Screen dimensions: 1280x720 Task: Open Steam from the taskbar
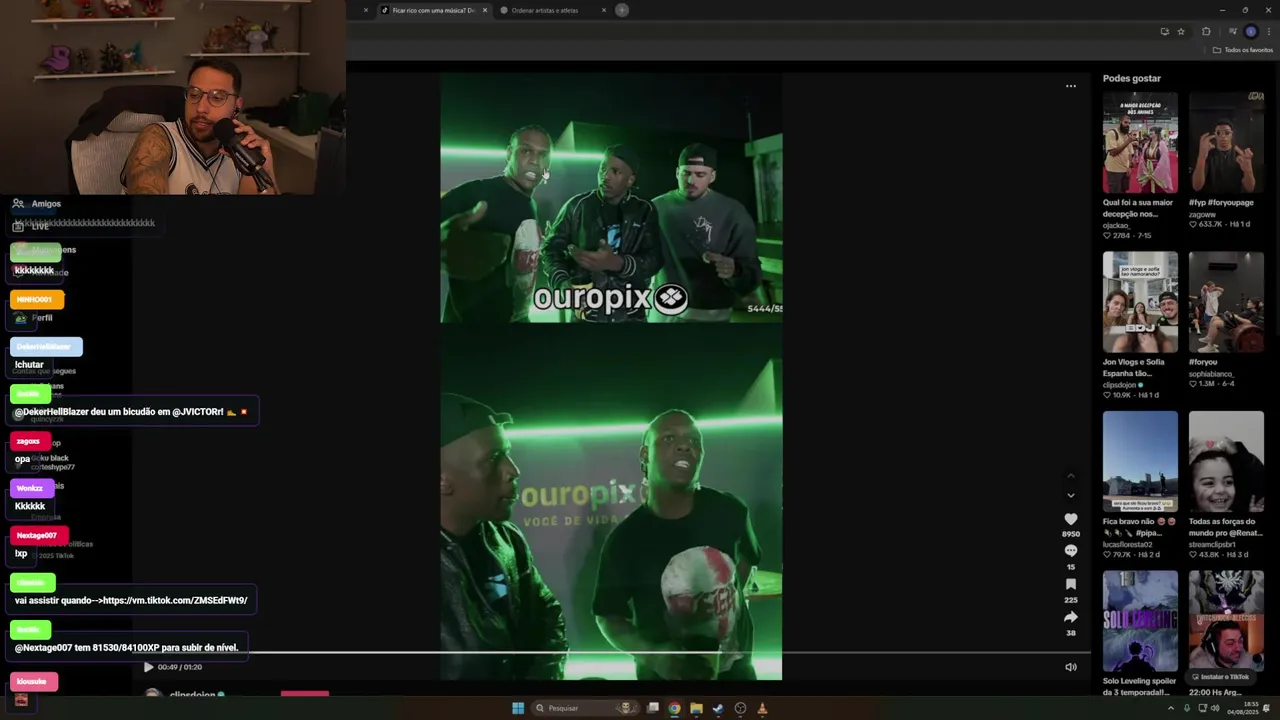click(x=718, y=708)
